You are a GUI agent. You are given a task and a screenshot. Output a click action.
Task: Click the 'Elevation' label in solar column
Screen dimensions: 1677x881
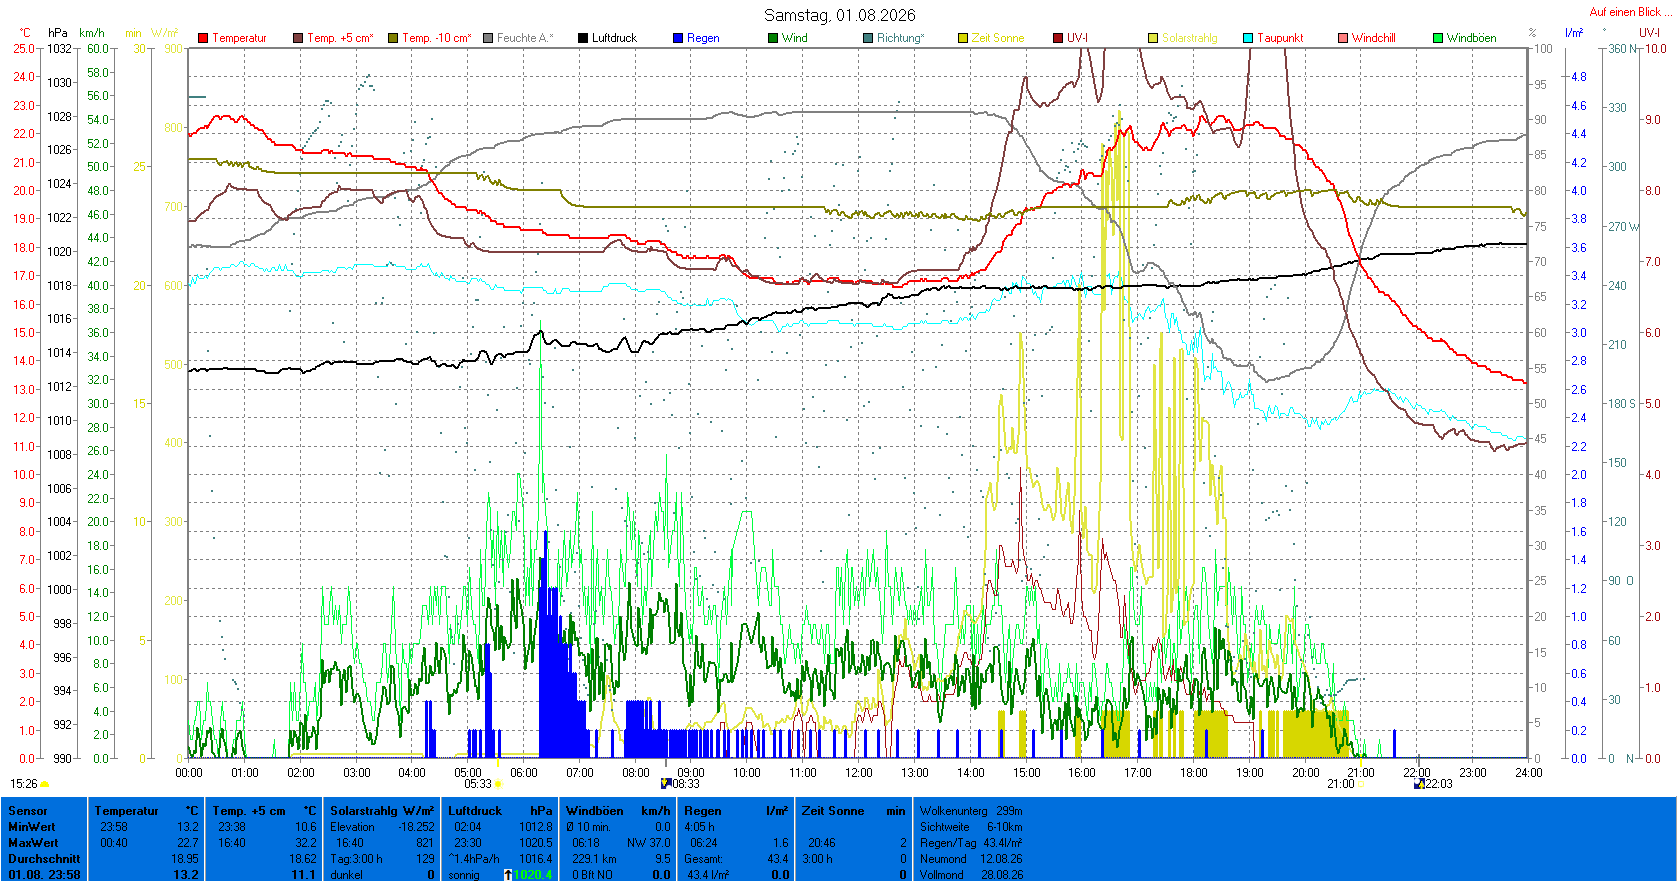[x=352, y=827]
